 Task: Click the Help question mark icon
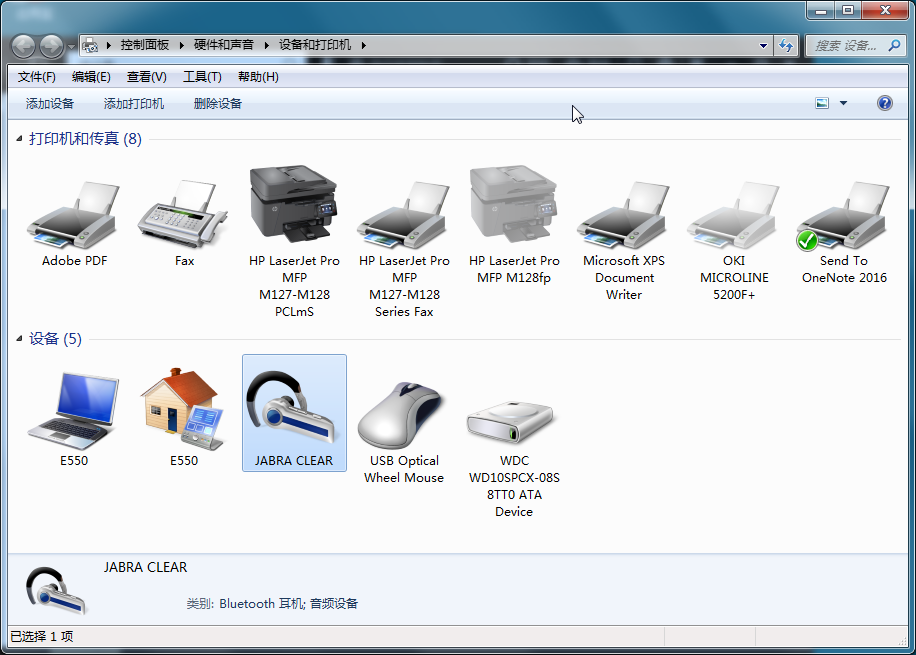884,103
